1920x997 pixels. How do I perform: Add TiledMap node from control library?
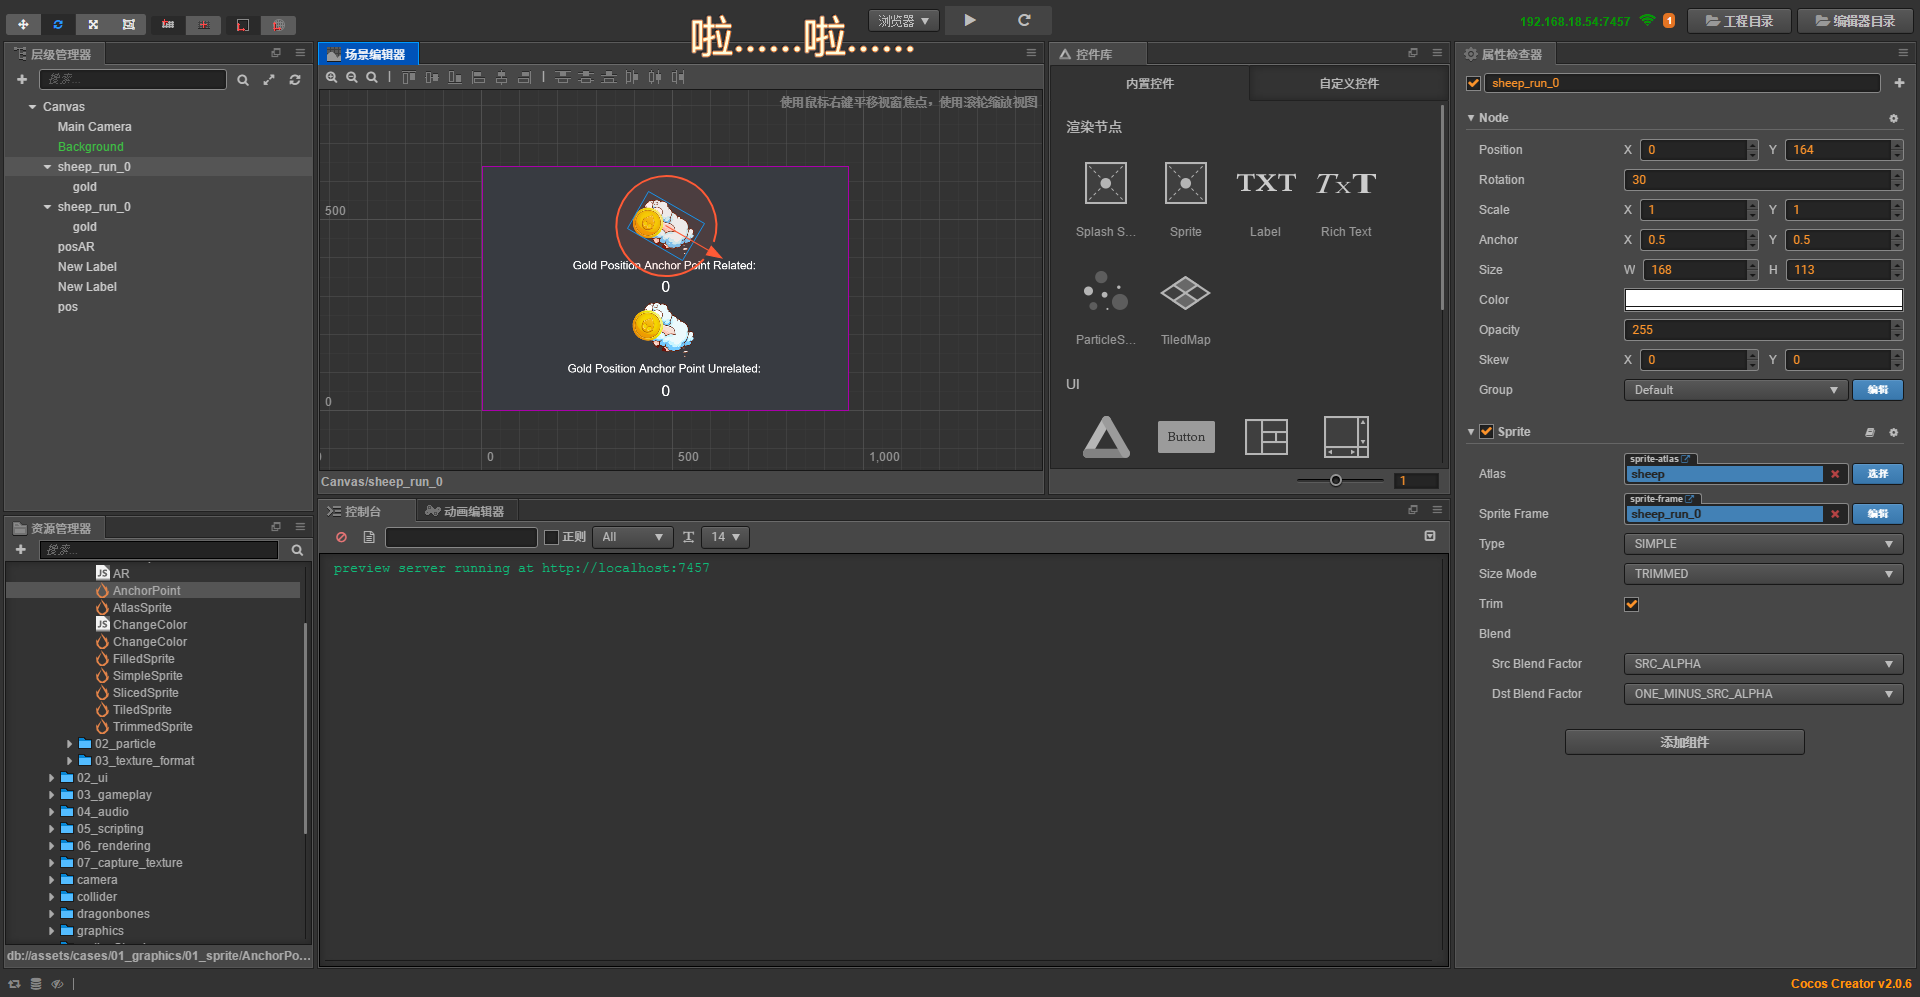(1186, 307)
